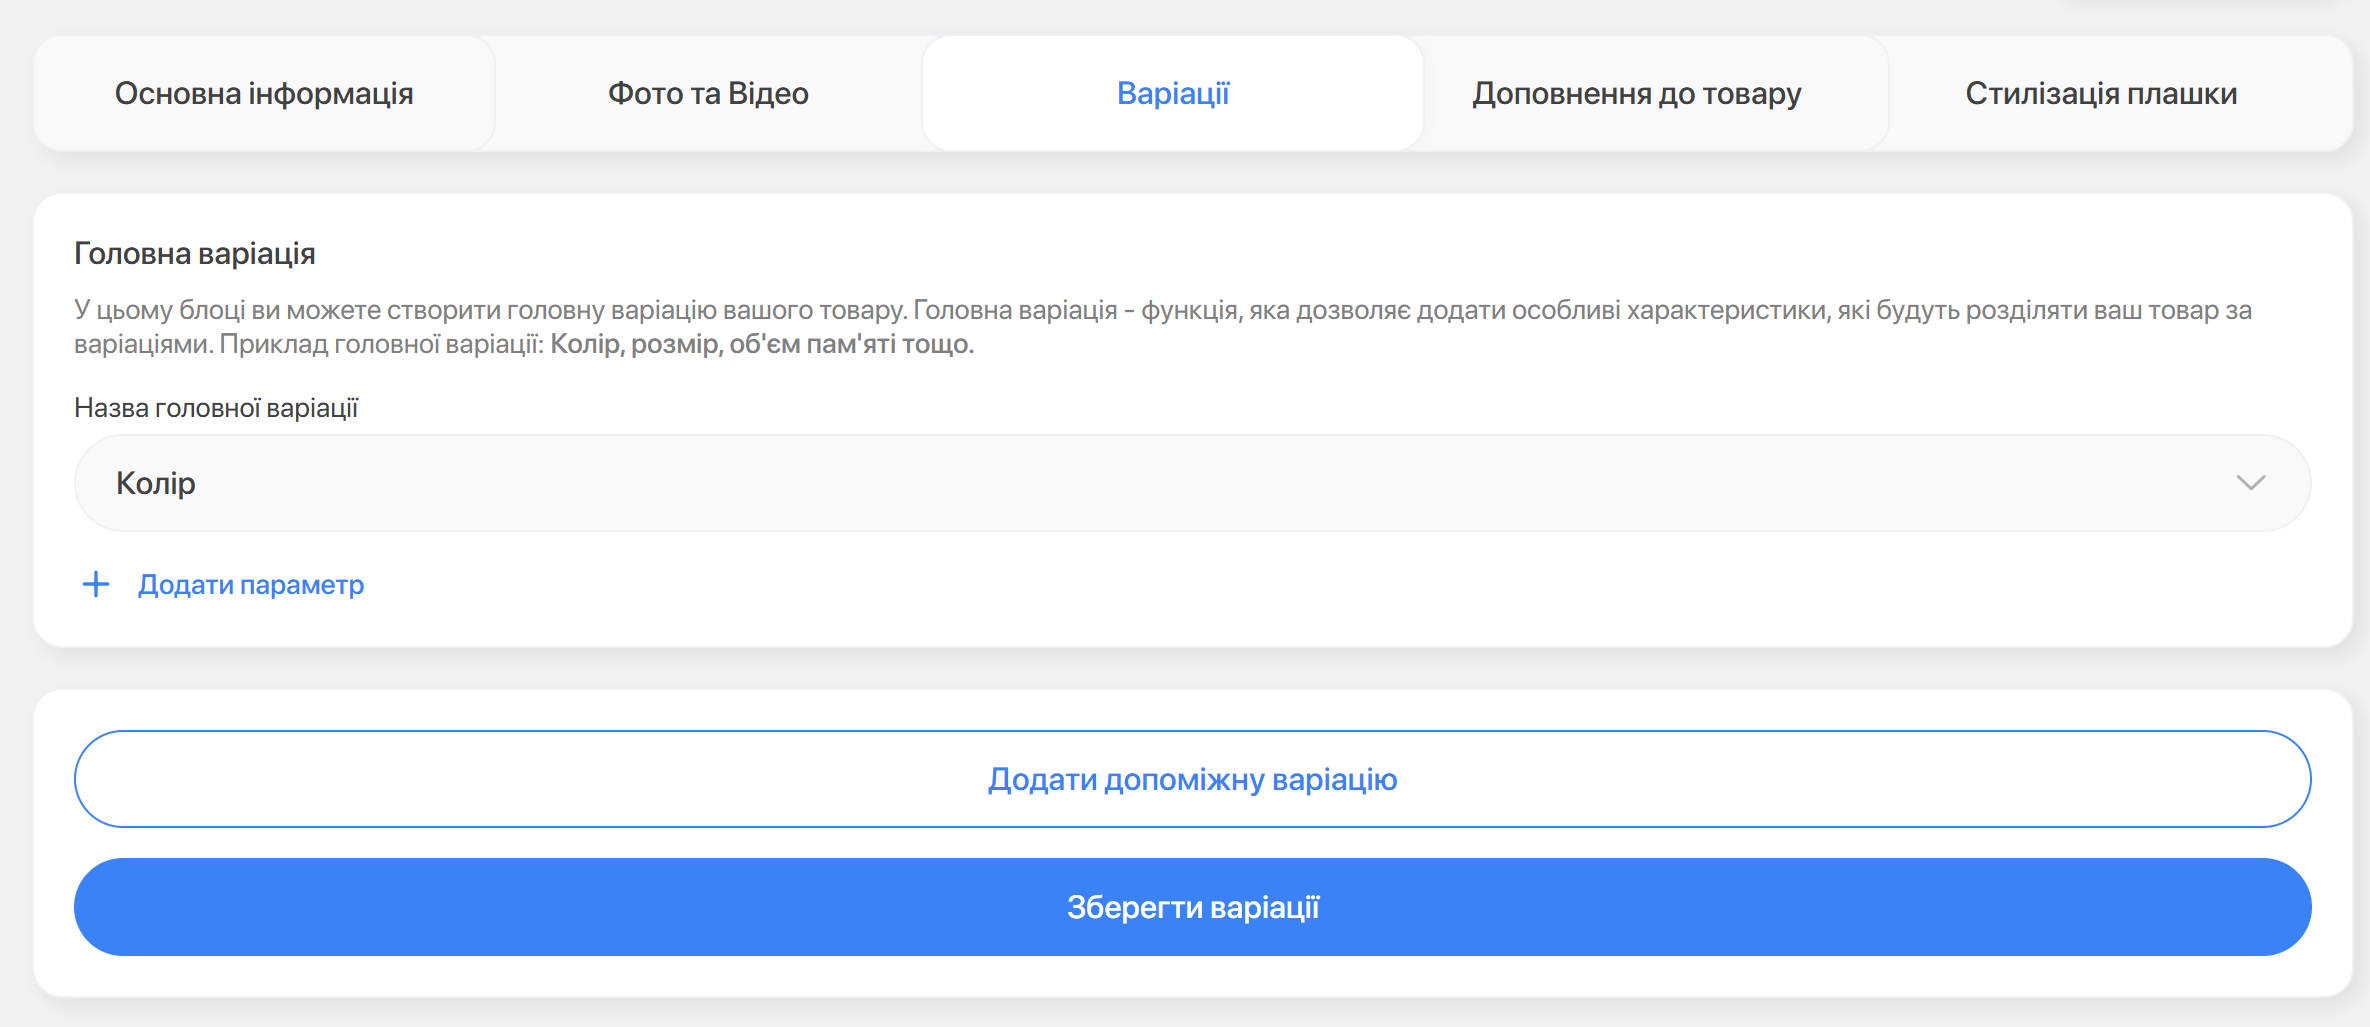Viewport: 2370px width, 1027px height.
Task: Click the word Відео in the media tab
Action: (x=768, y=93)
